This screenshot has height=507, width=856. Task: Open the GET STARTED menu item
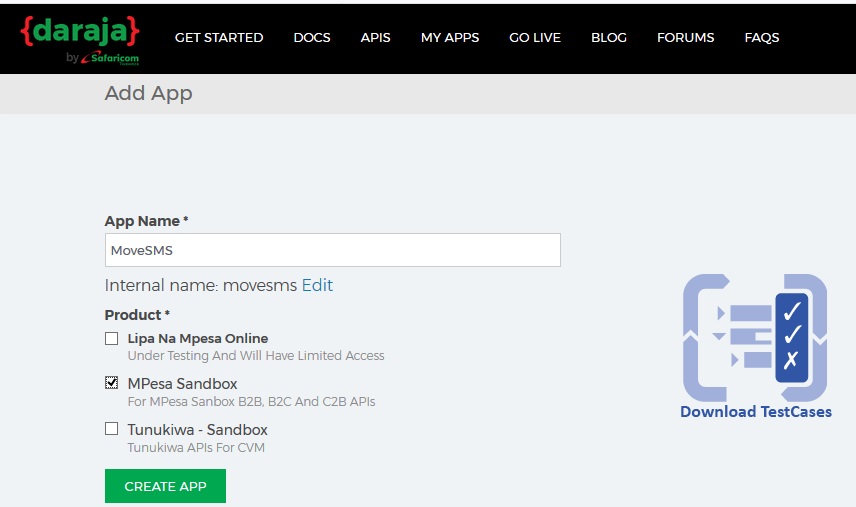(219, 38)
